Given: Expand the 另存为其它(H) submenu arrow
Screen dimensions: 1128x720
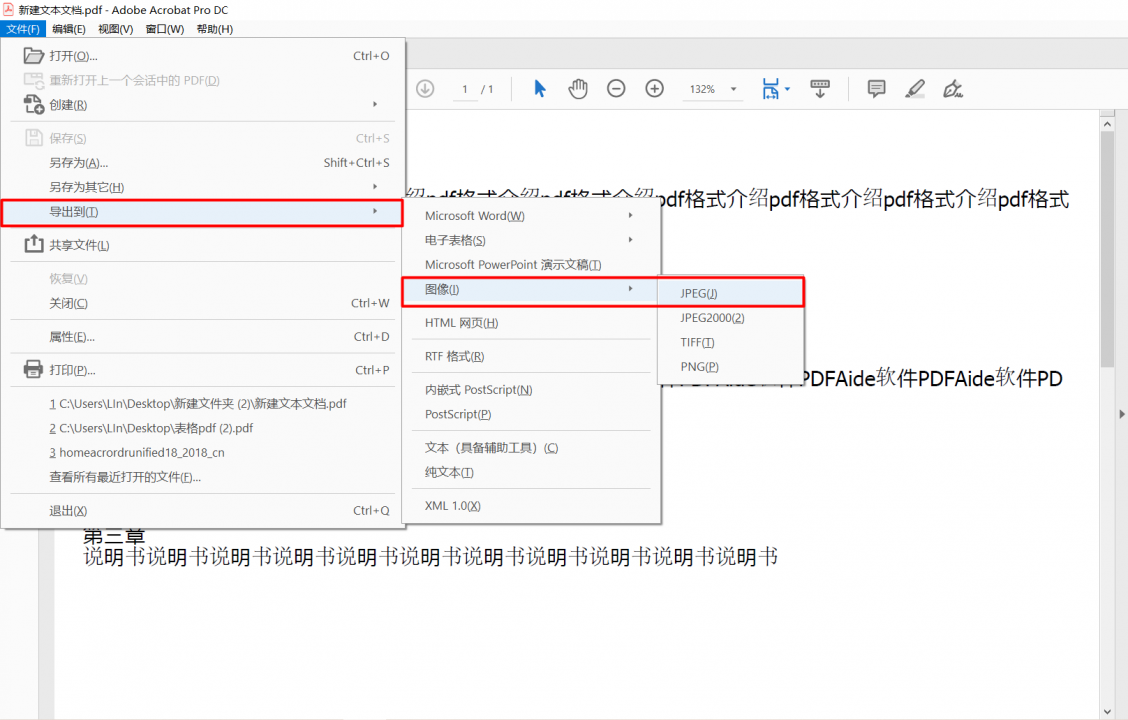Looking at the screenshot, I should pos(375,186).
